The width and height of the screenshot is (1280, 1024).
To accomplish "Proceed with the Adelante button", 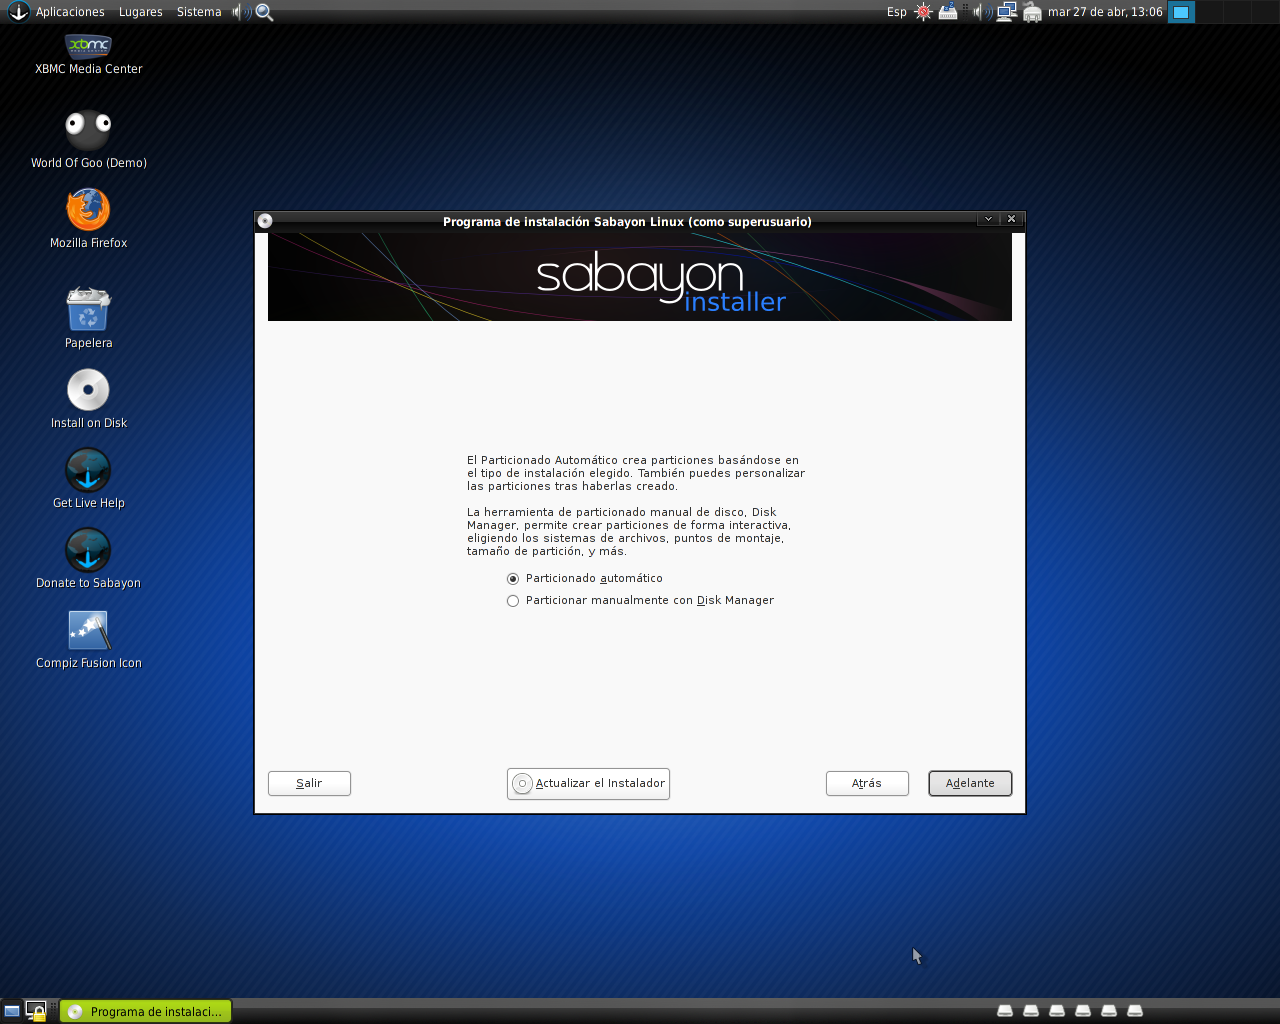I will click(x=970, y=784).
